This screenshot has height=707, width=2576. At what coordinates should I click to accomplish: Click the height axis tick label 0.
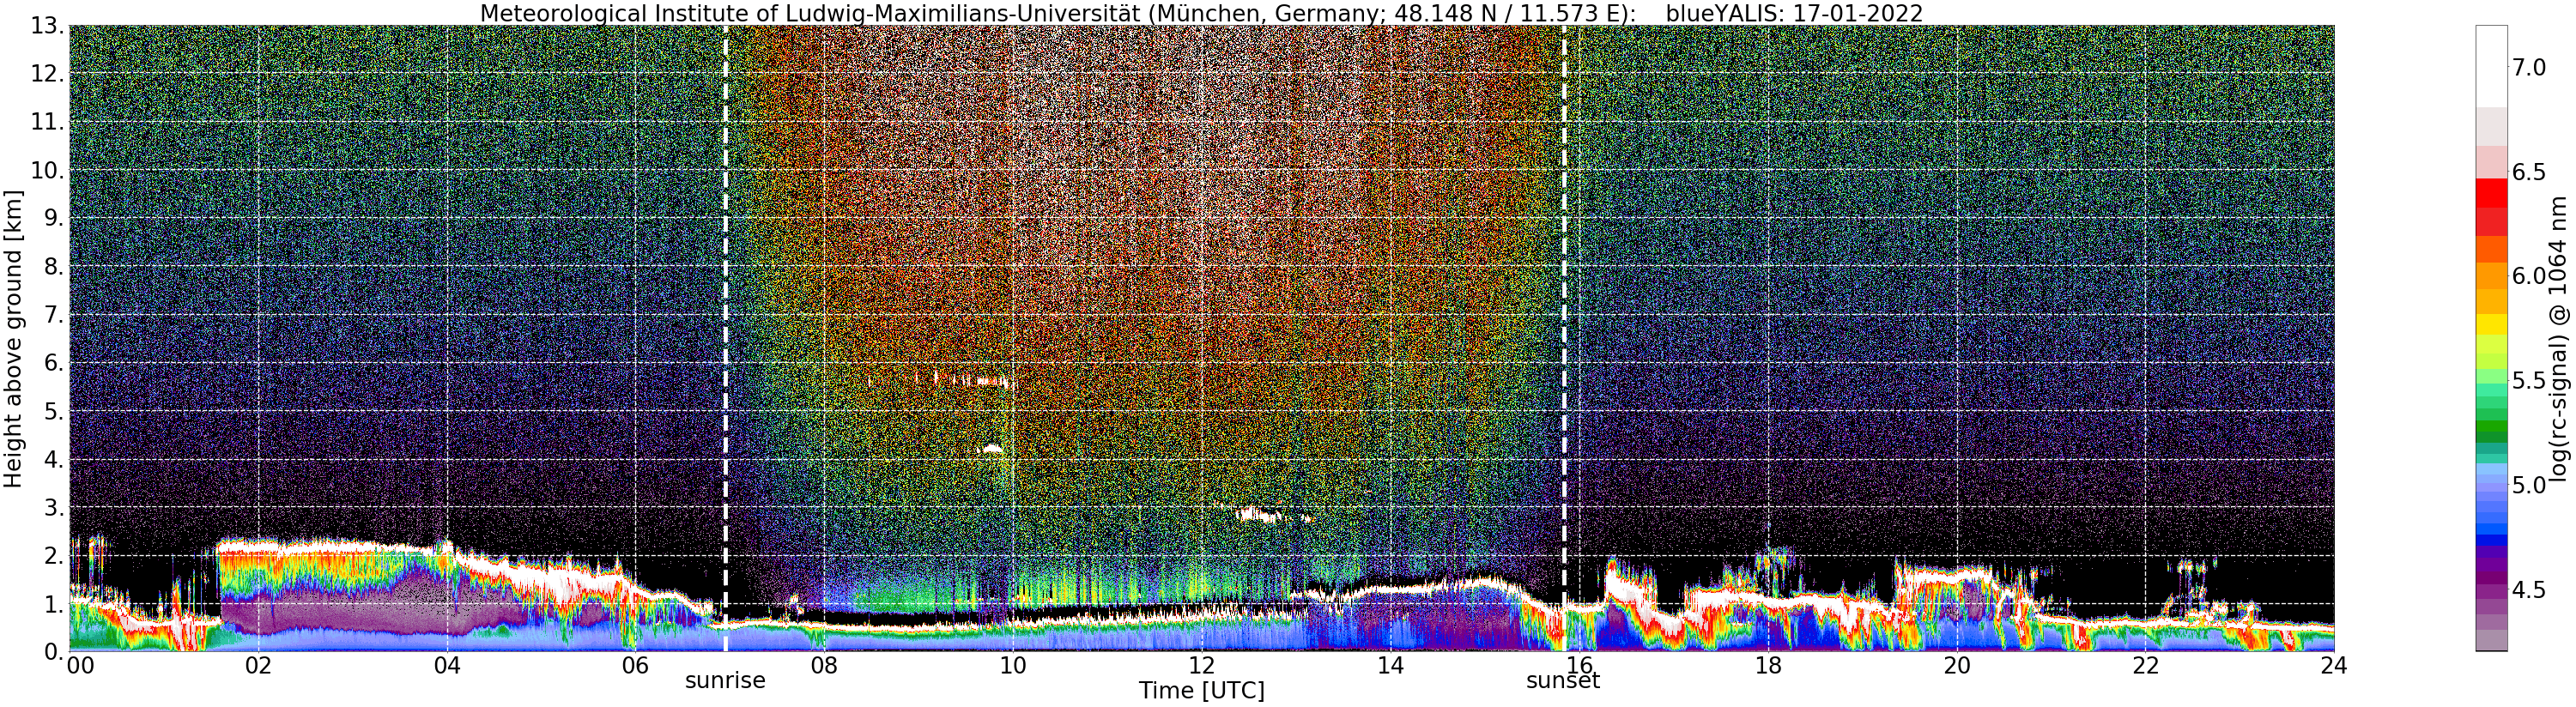[x=52, y=651]
